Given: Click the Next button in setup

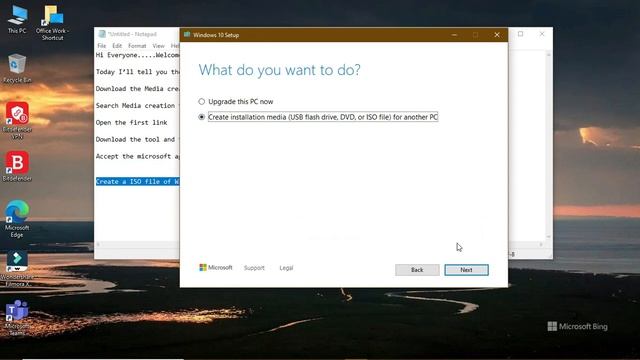Looking at the screenshot, I should click(467, 270).
